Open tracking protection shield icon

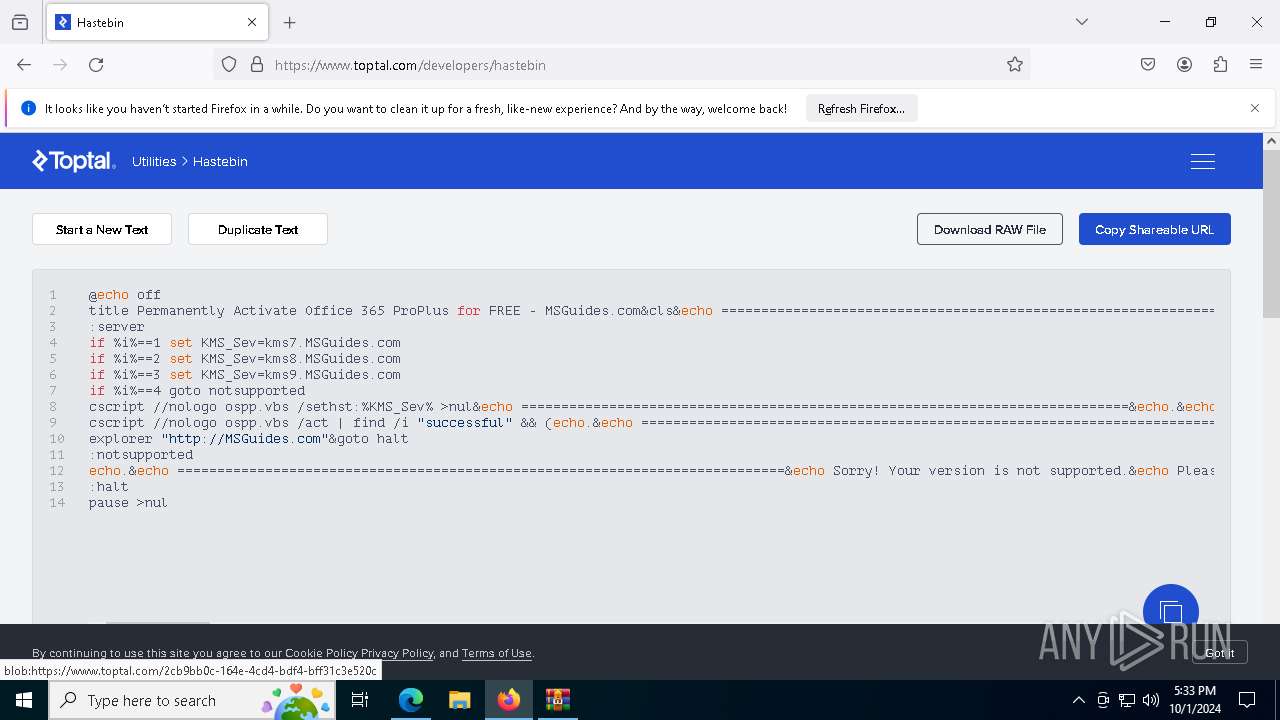click(x=229, y=65)
